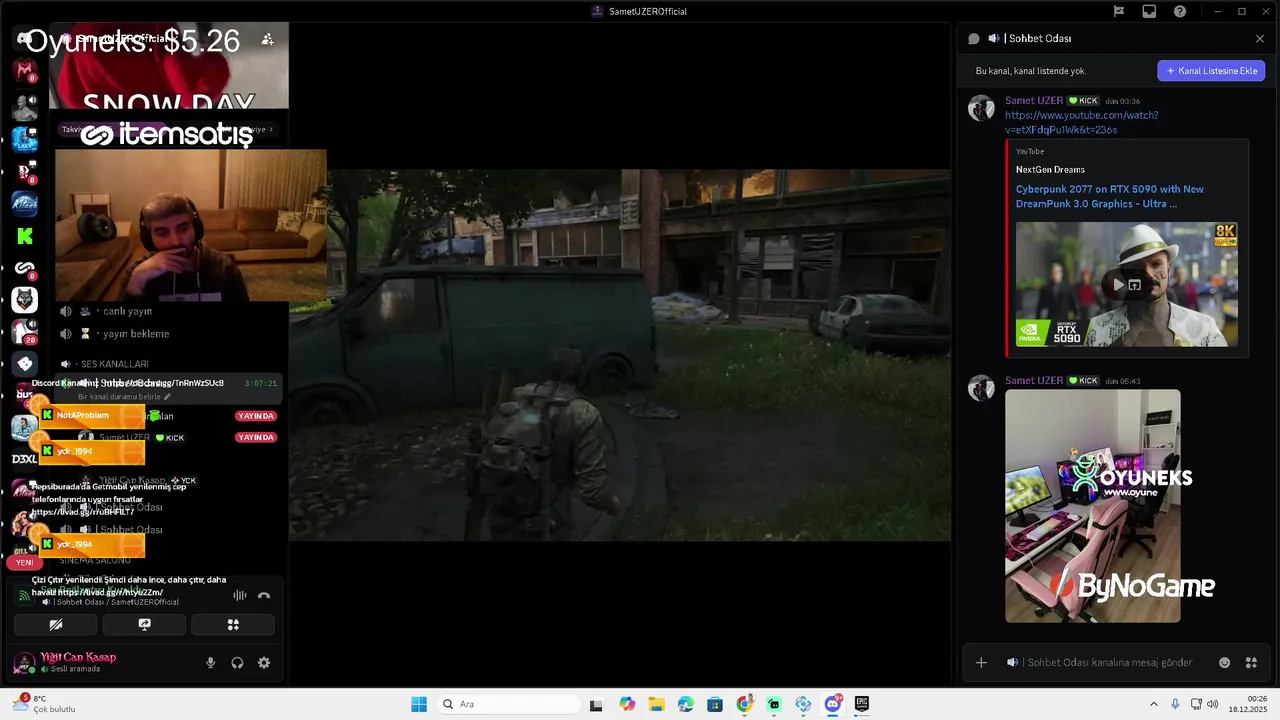The width and height of the screenshot is (1280, 720).
Task: Open the Kitana server icon
Action: tap(25, 203)
